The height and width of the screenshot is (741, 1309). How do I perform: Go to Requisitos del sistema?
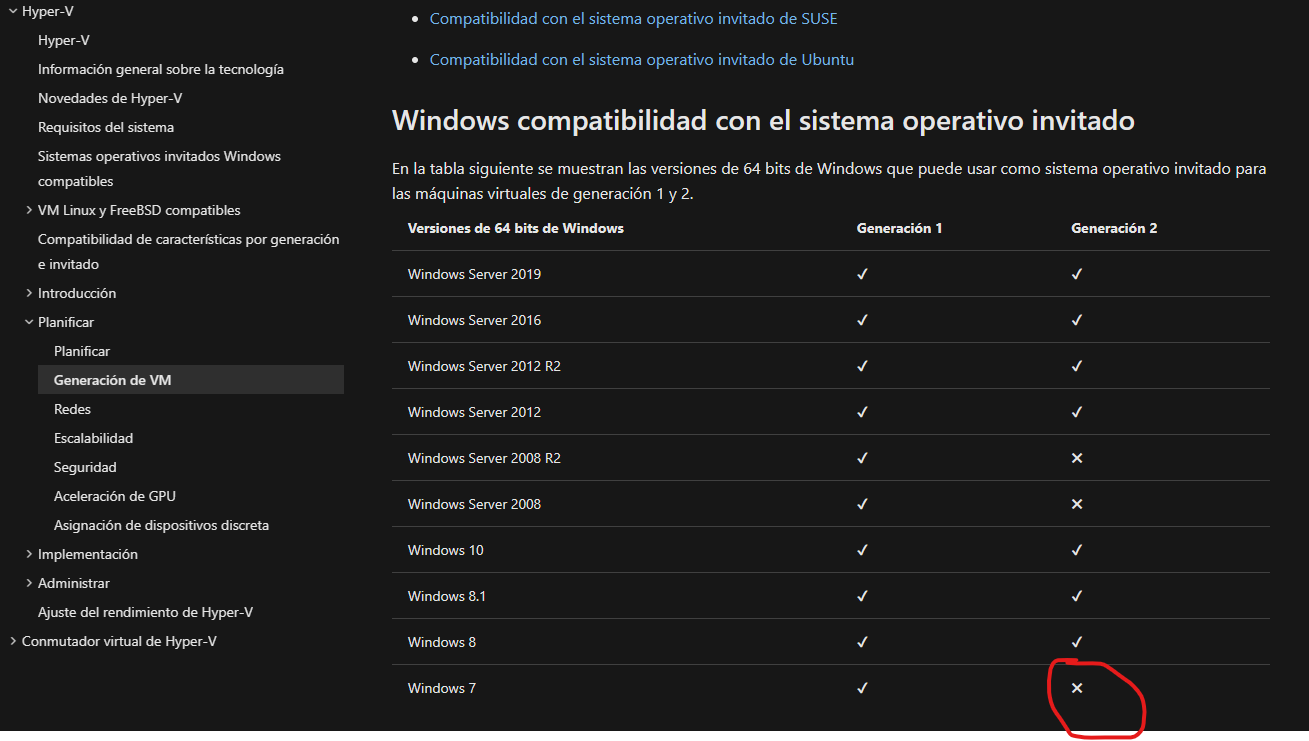click(106, 127)
